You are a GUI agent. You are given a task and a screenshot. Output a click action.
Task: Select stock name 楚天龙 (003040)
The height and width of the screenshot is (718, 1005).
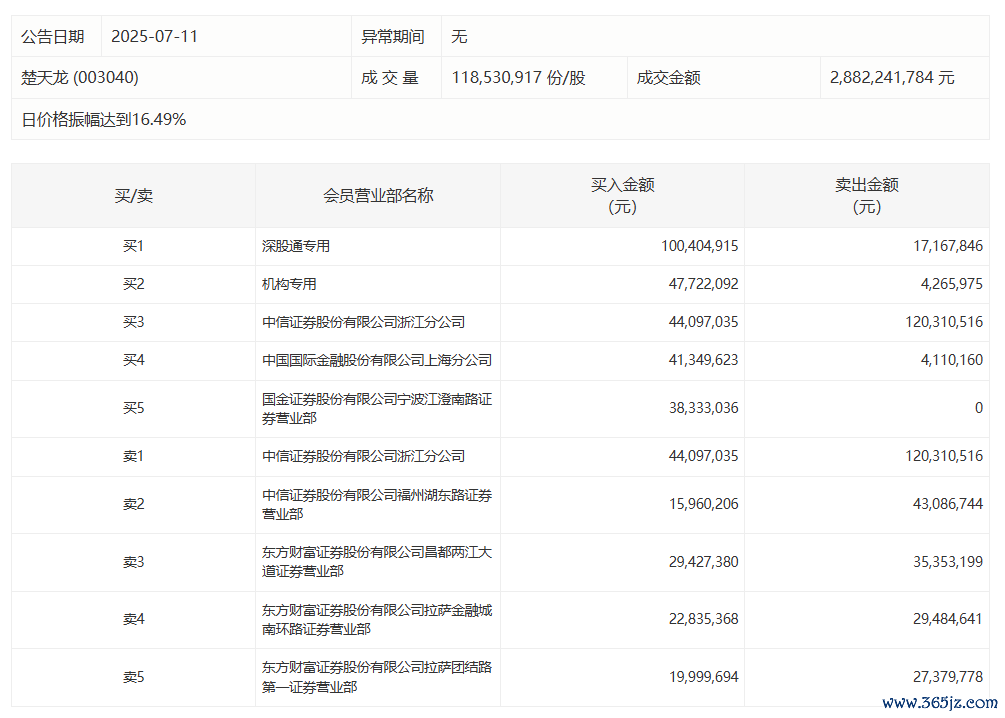(80, 77)
